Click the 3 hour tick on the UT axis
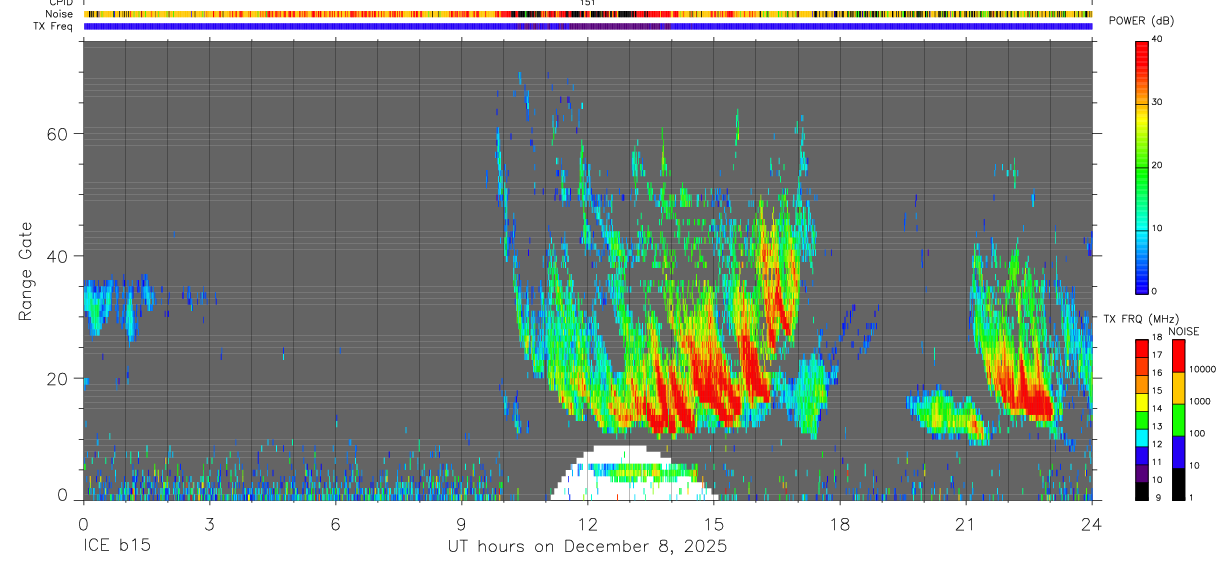Viewport: 1228px width, 567px height. coord(210,523)
